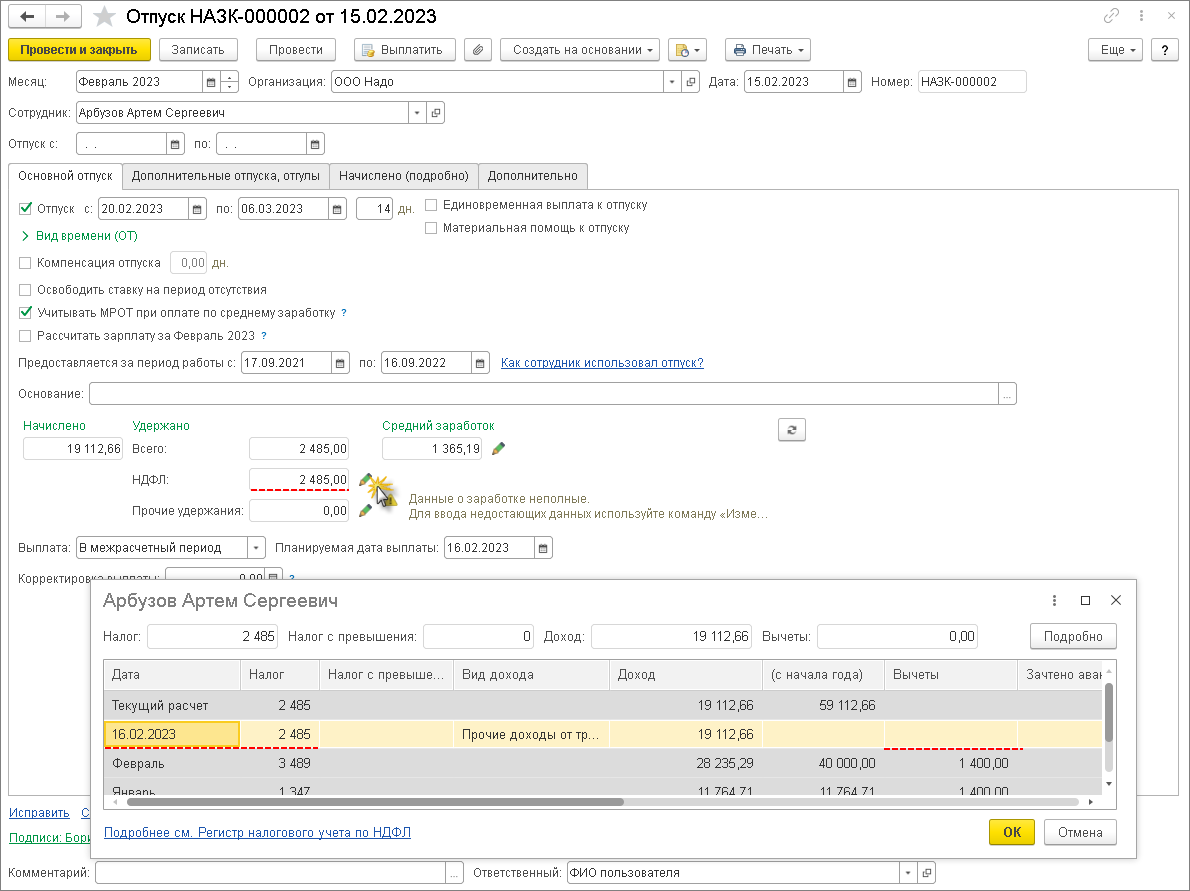Open three-dot menu in main title bar

pyautogui.click(x=1141, y=16)
